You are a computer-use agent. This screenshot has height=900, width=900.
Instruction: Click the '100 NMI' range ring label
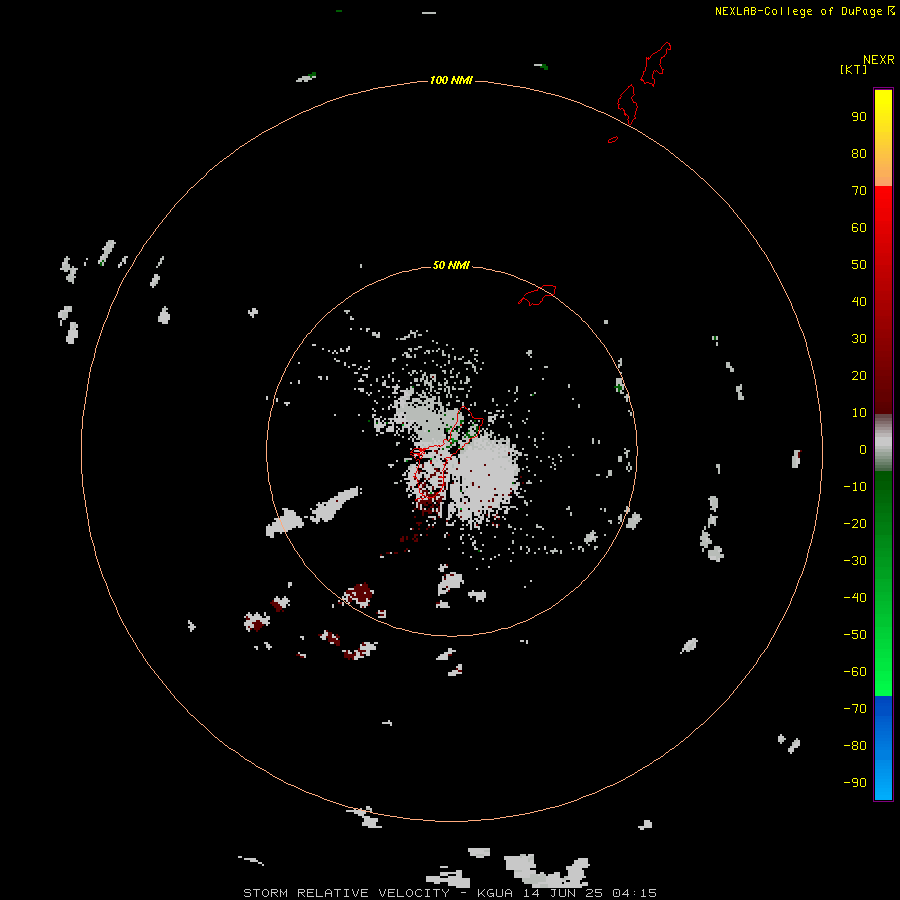(x=451, y=80)
